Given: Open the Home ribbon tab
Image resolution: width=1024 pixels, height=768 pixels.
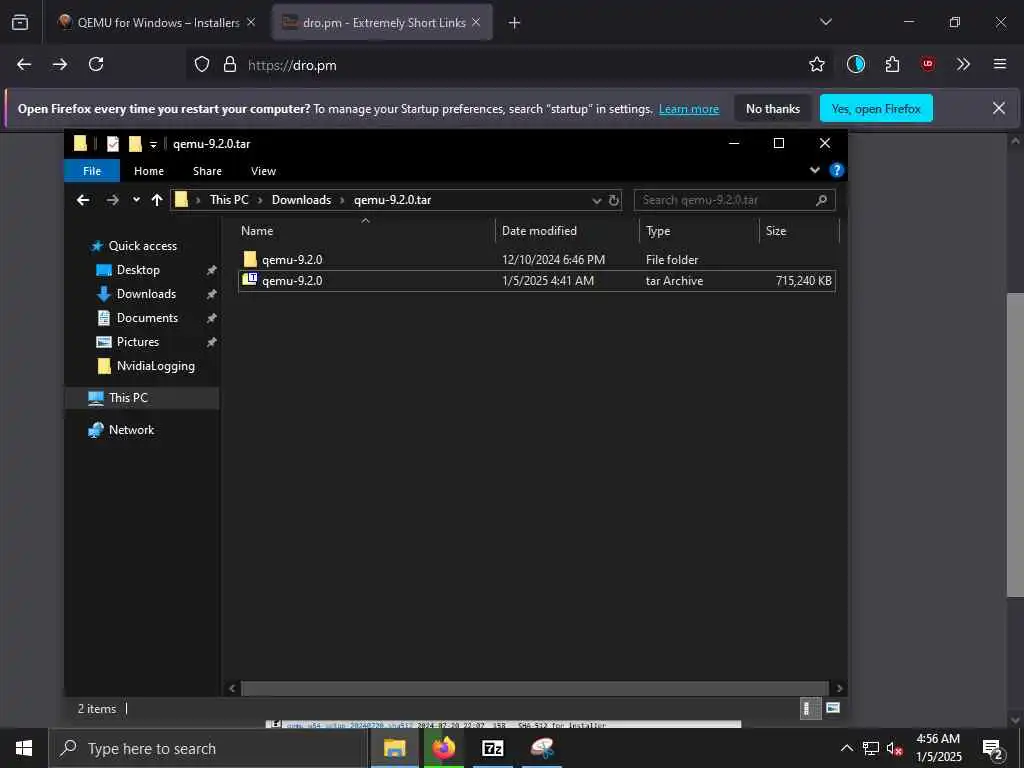Looking at the screenshot, I should pyautogui.click(x=149, y=171).
